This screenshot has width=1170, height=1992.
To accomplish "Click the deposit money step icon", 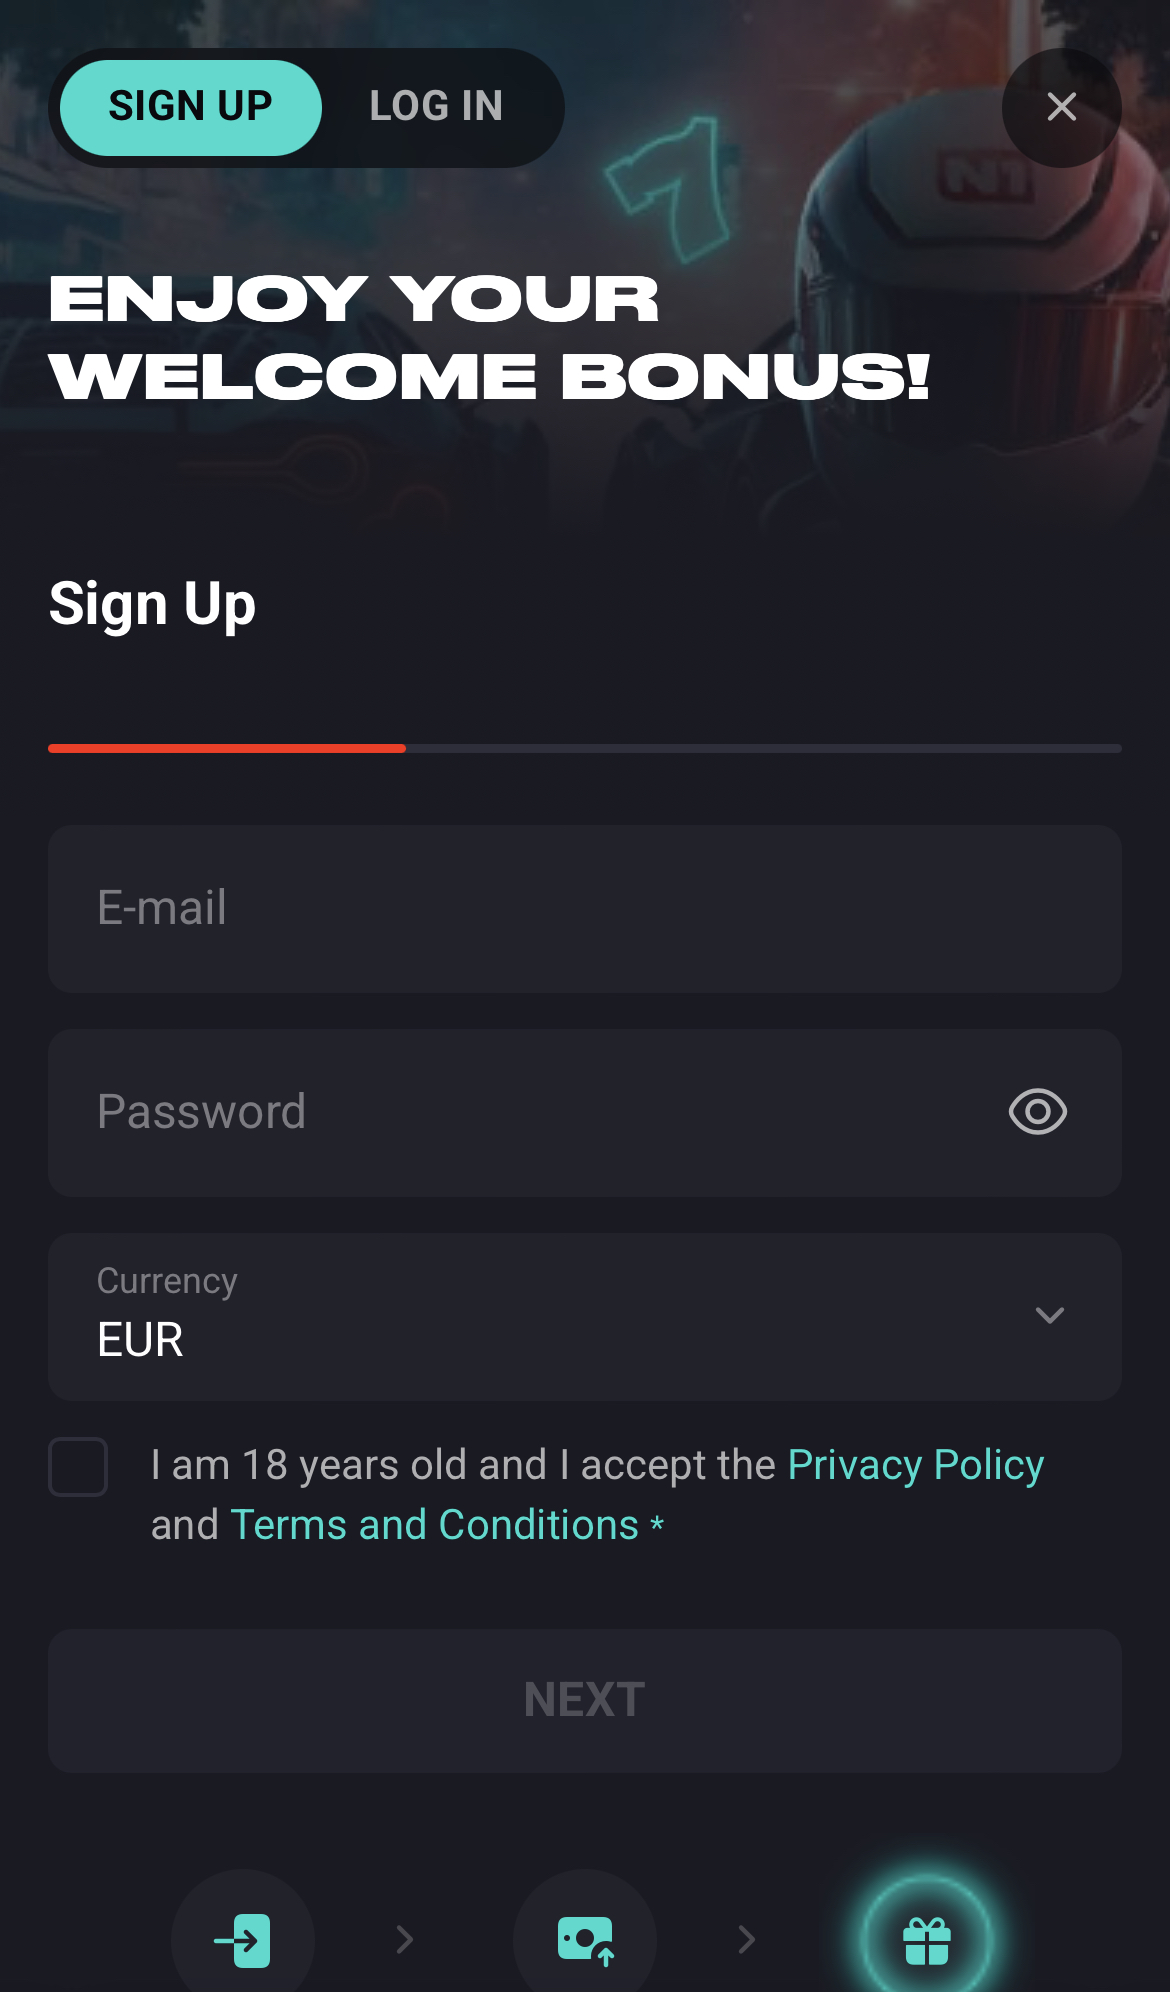I will point(585,1940).
